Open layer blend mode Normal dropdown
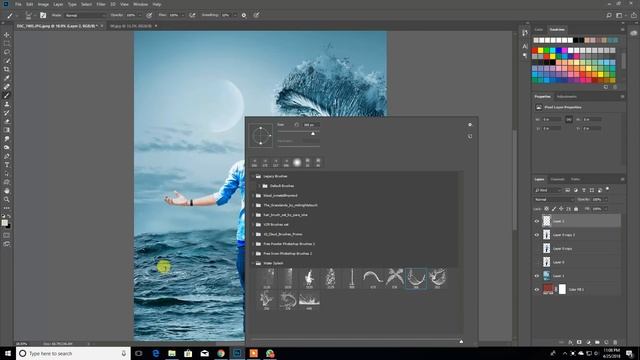640x360 pixels. (554, 200)
